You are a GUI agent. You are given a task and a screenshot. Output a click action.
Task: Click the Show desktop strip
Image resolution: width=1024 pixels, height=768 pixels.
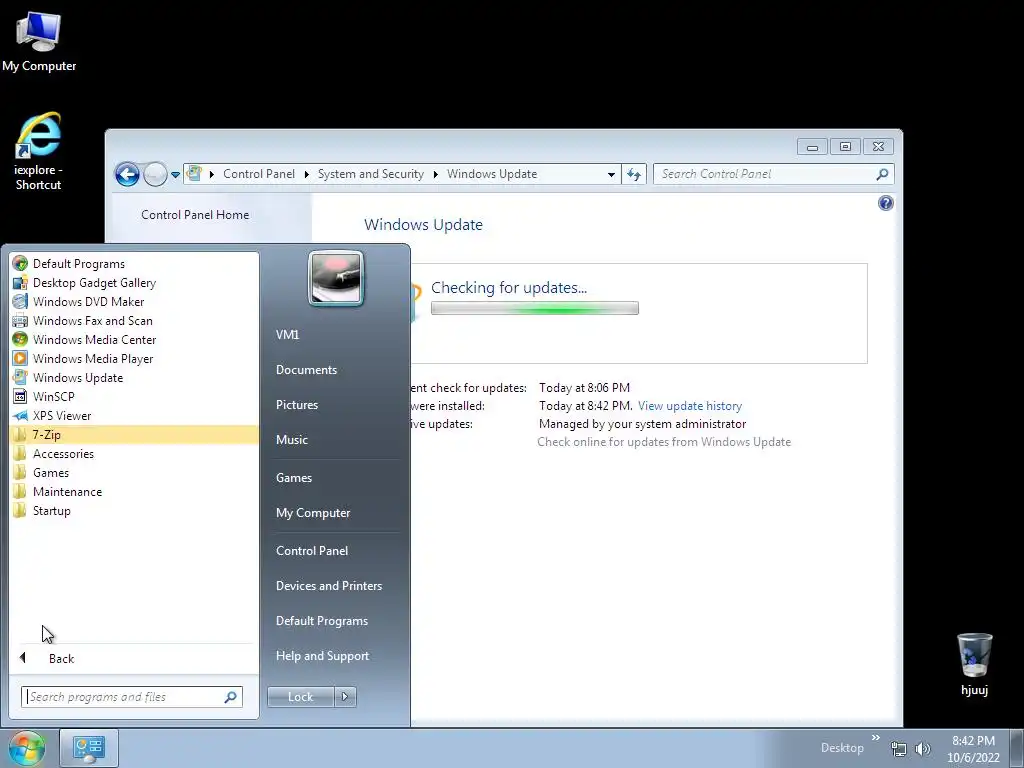click(1017, 748)
